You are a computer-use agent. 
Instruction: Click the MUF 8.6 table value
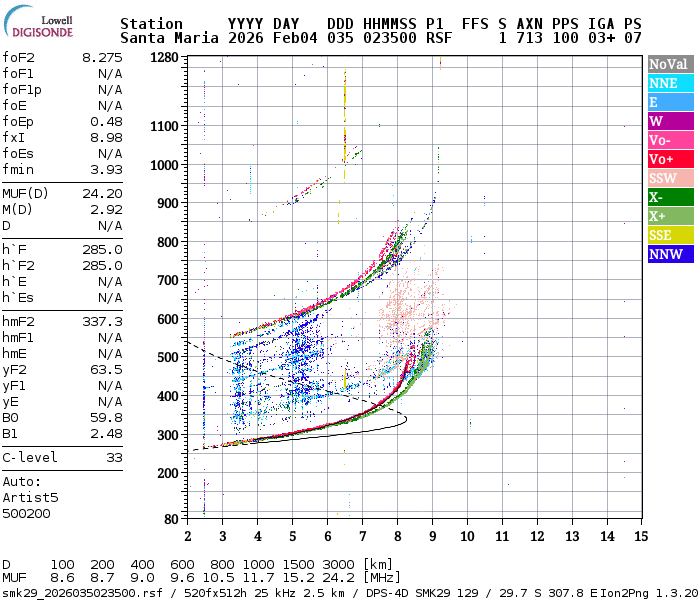point(62,578)
